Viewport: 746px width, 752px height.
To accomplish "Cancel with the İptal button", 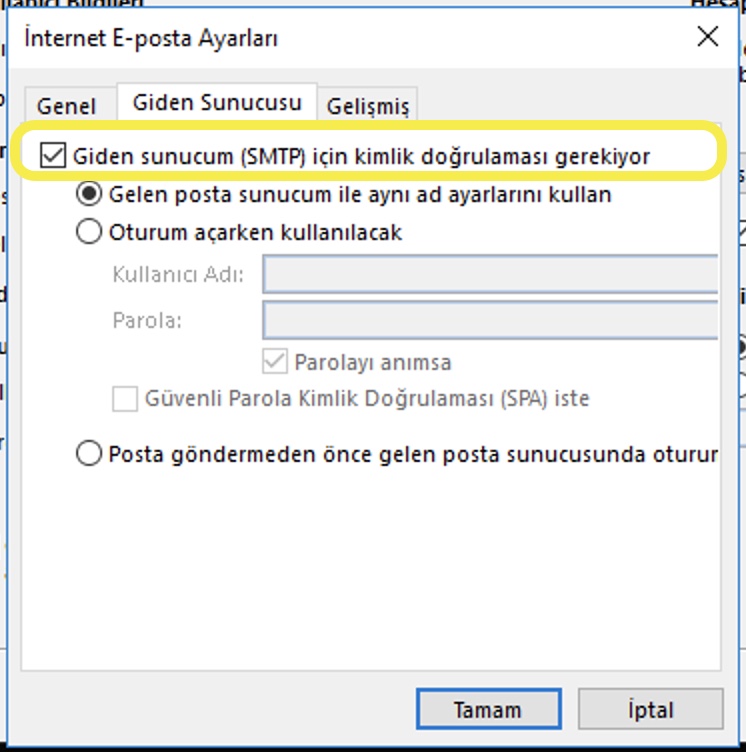I will click(x=650, y=709).
